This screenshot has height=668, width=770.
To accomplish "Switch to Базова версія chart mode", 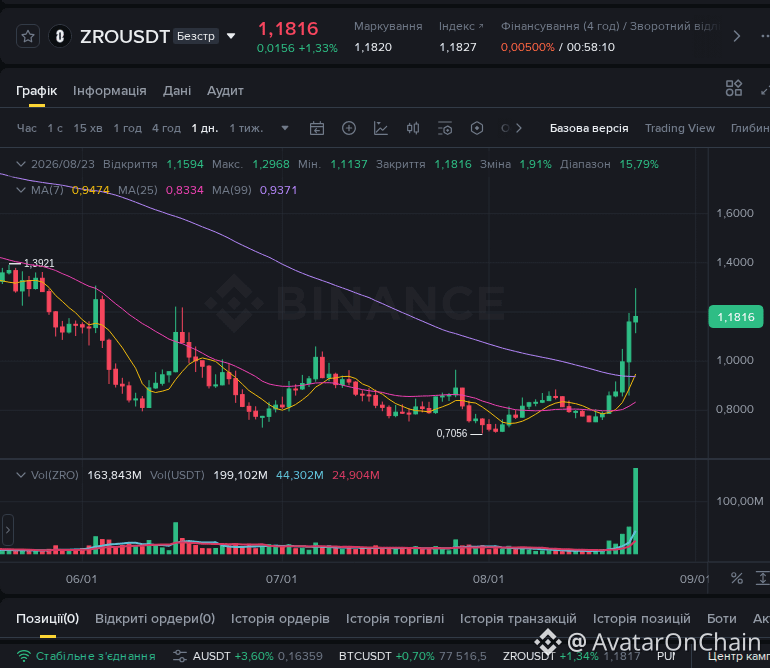I will tap(589, 128).
